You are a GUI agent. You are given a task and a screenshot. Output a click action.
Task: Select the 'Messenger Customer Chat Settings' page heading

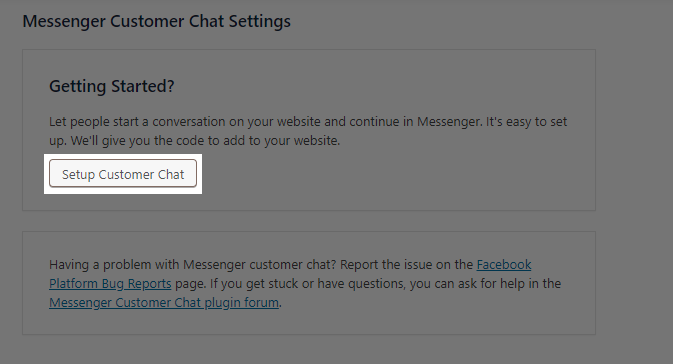[156, 21]
